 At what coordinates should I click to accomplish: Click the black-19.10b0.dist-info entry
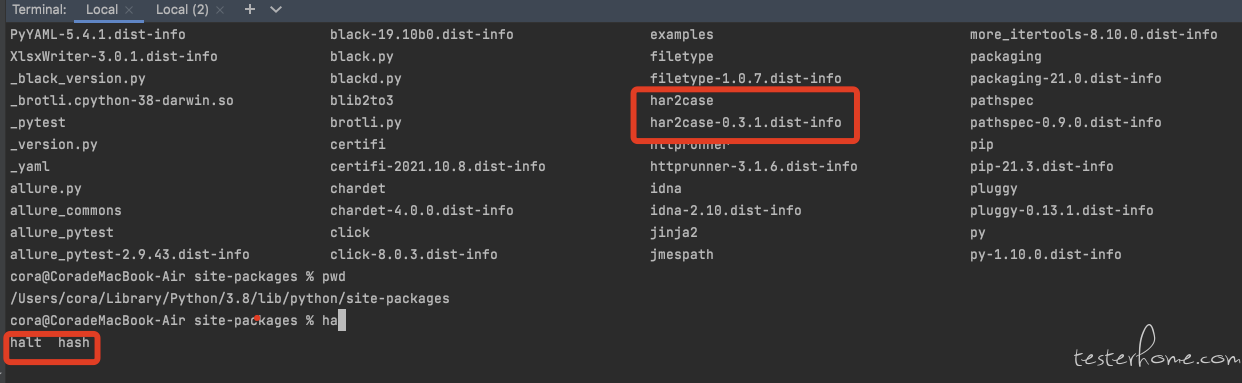(x=421, y=35)
